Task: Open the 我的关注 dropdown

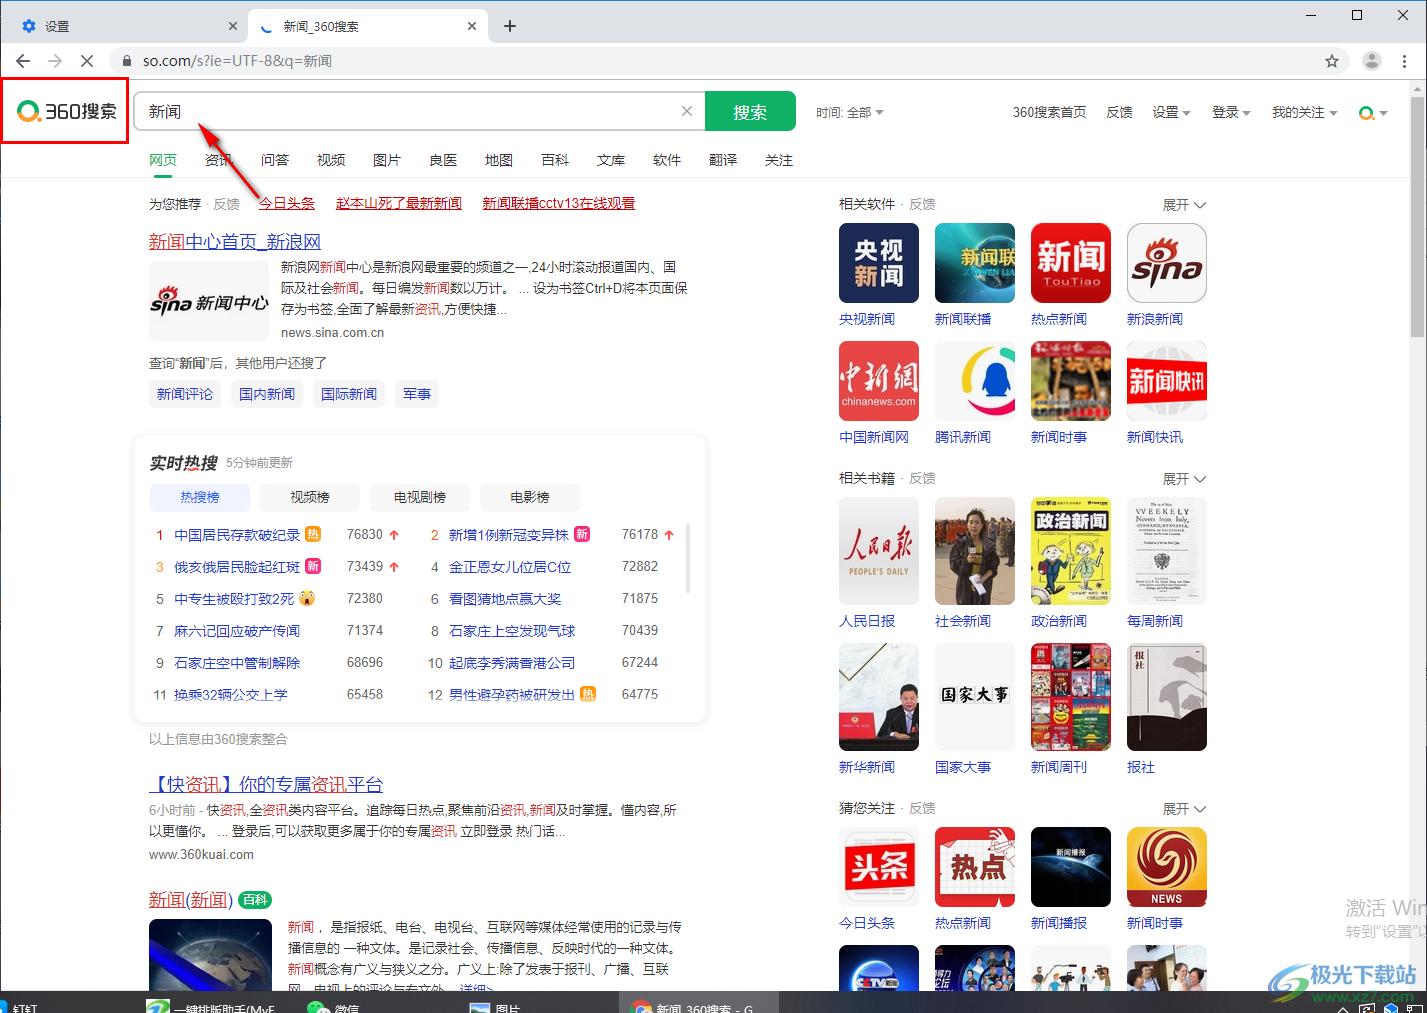Action: point(1304,112)
